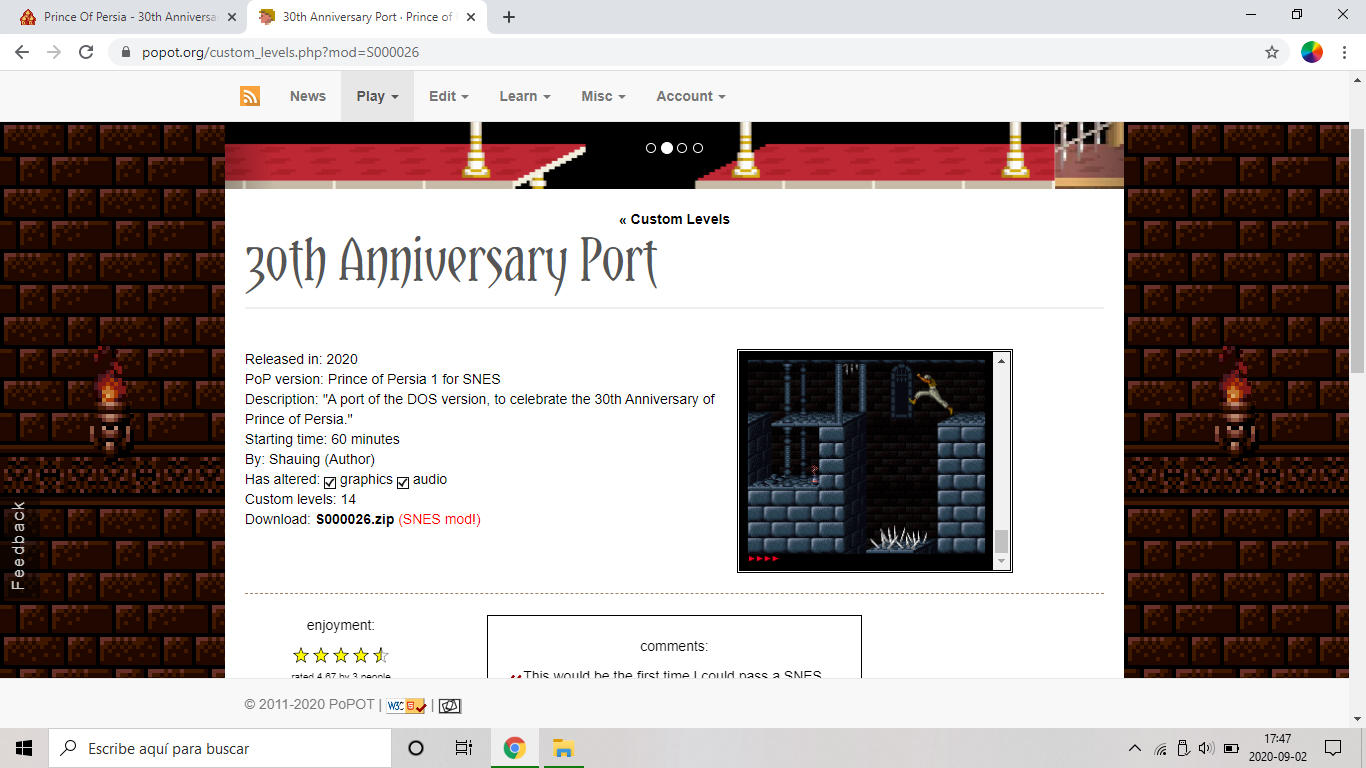
Task: Bookmark this page with star icon
Action: [1272, 52]
